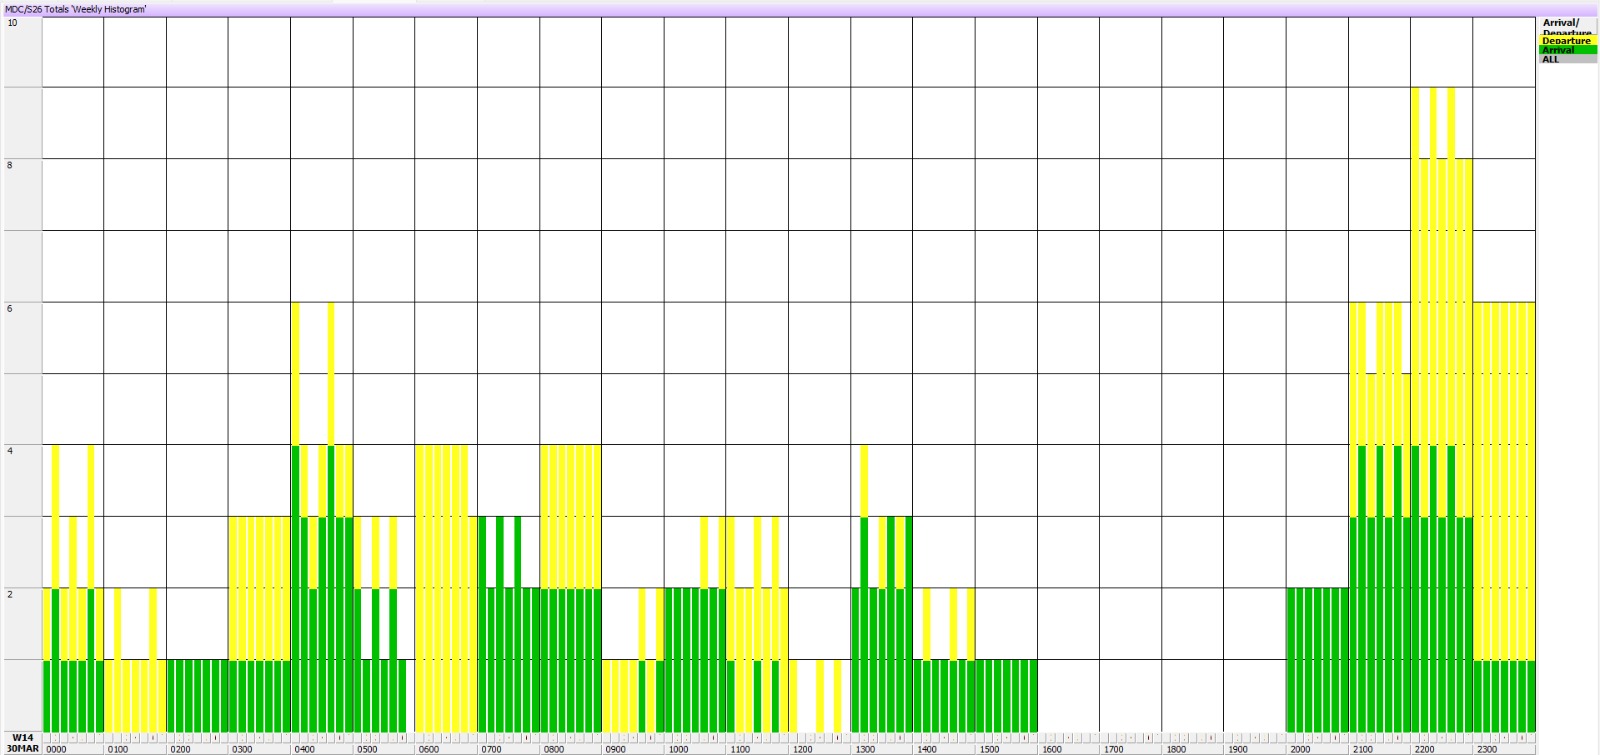Click the 2200 hour marker
This screenshot has height=755, width=1600.
pyautogui.click(x=1425, y=749)
